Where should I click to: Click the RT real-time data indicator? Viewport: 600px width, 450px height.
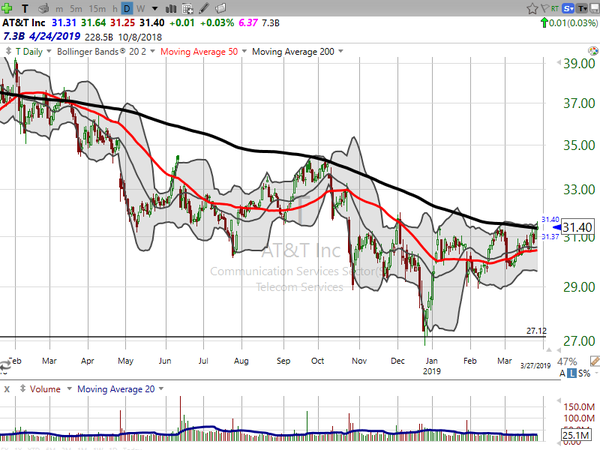(555, 8)
